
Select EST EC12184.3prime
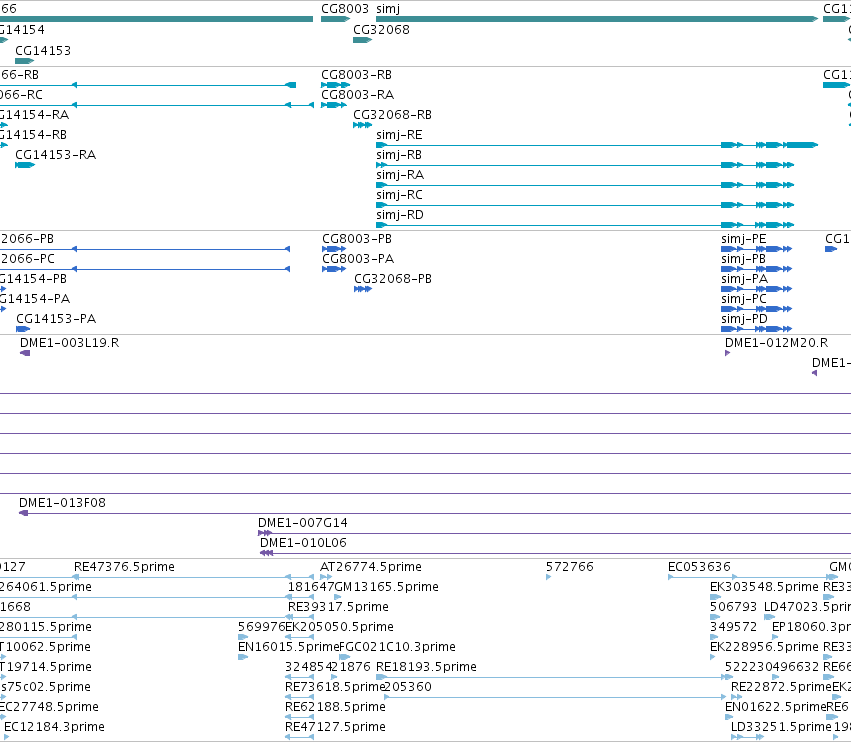click(7, 738)
